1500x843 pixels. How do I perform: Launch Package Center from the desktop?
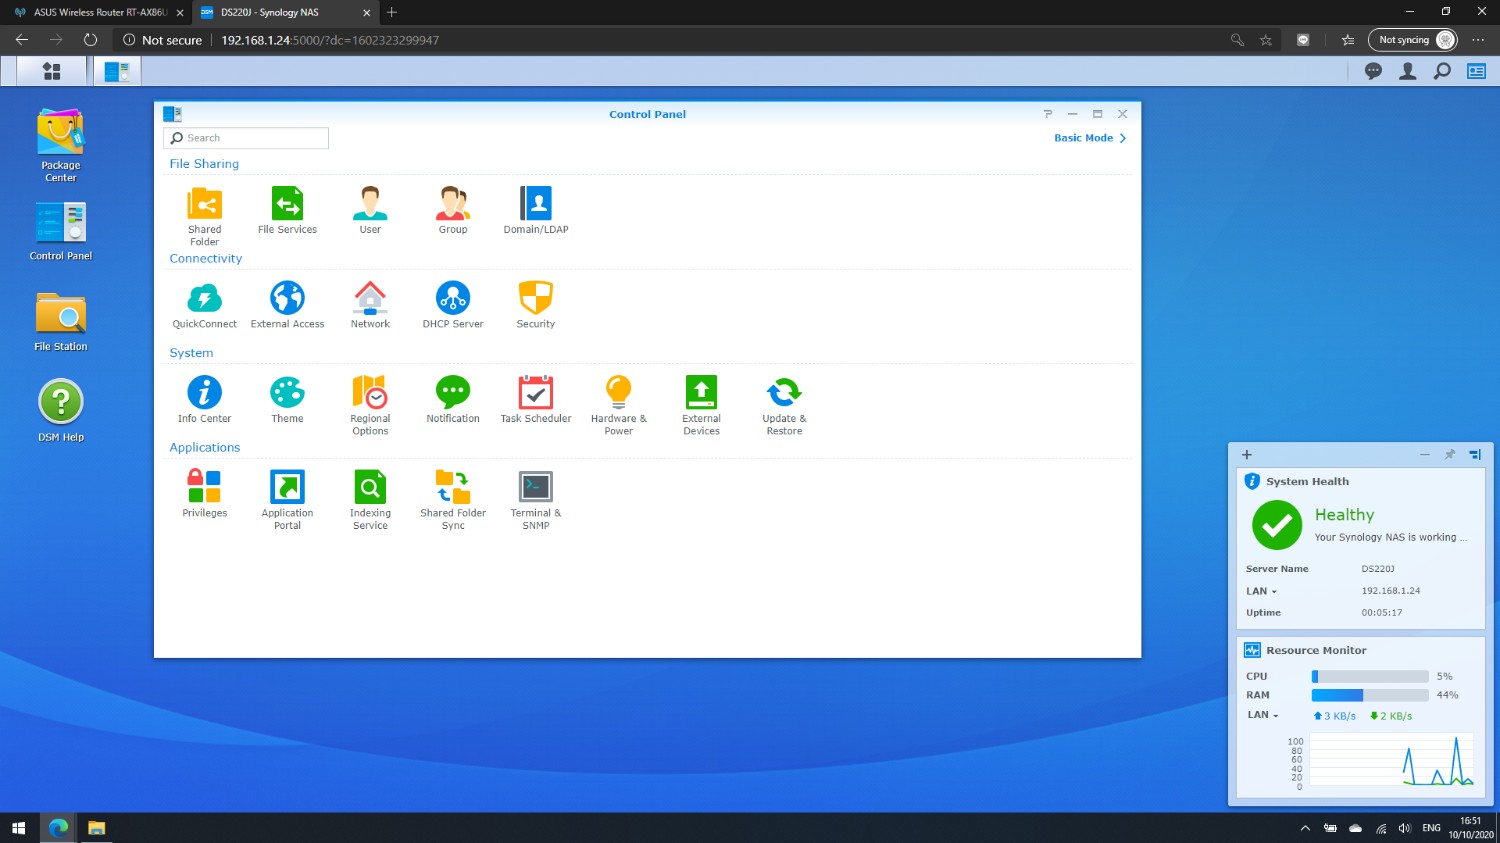61,145
